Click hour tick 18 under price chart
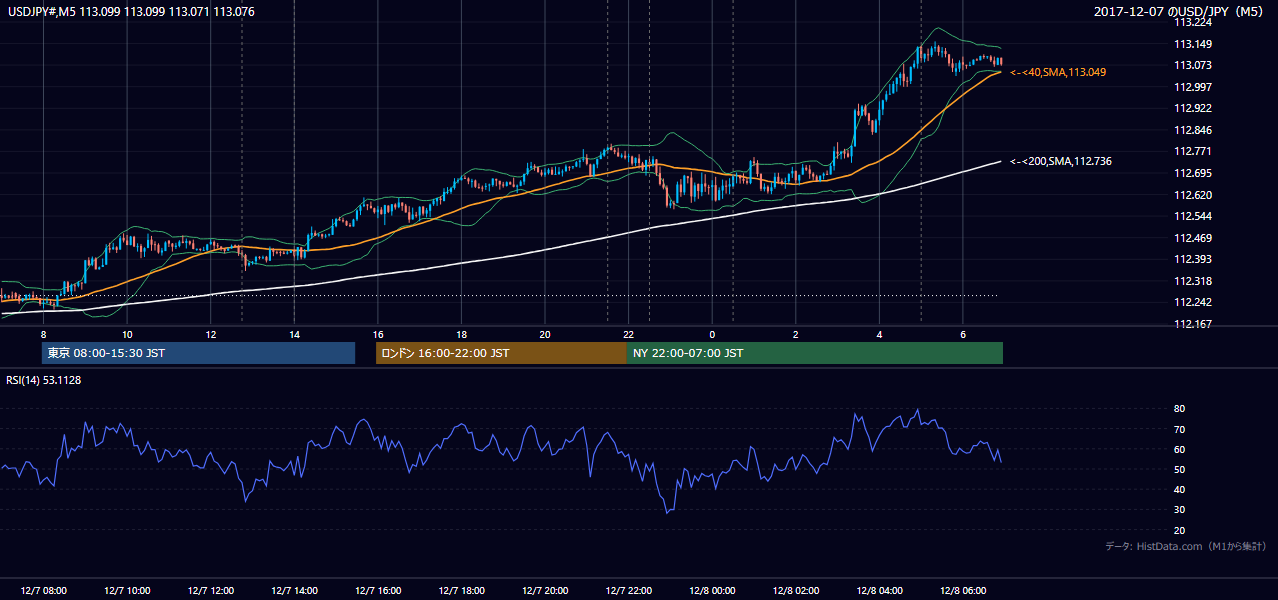Screen dimensions: 1278x600 pos(461,334)
